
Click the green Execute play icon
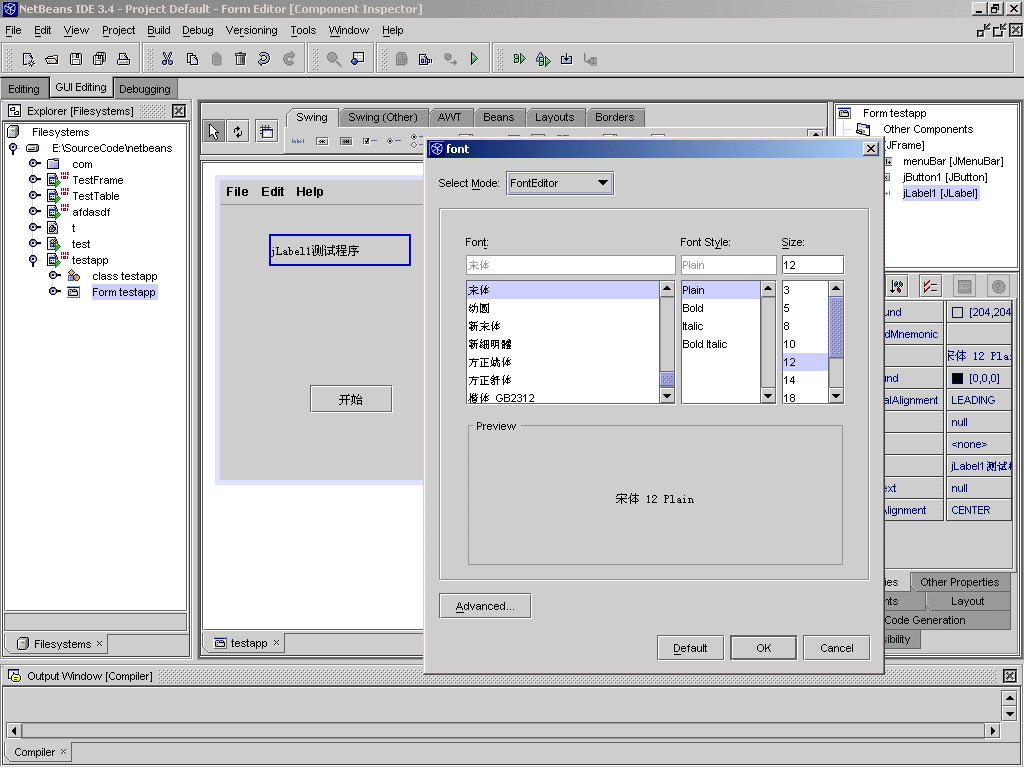(474, 59)
